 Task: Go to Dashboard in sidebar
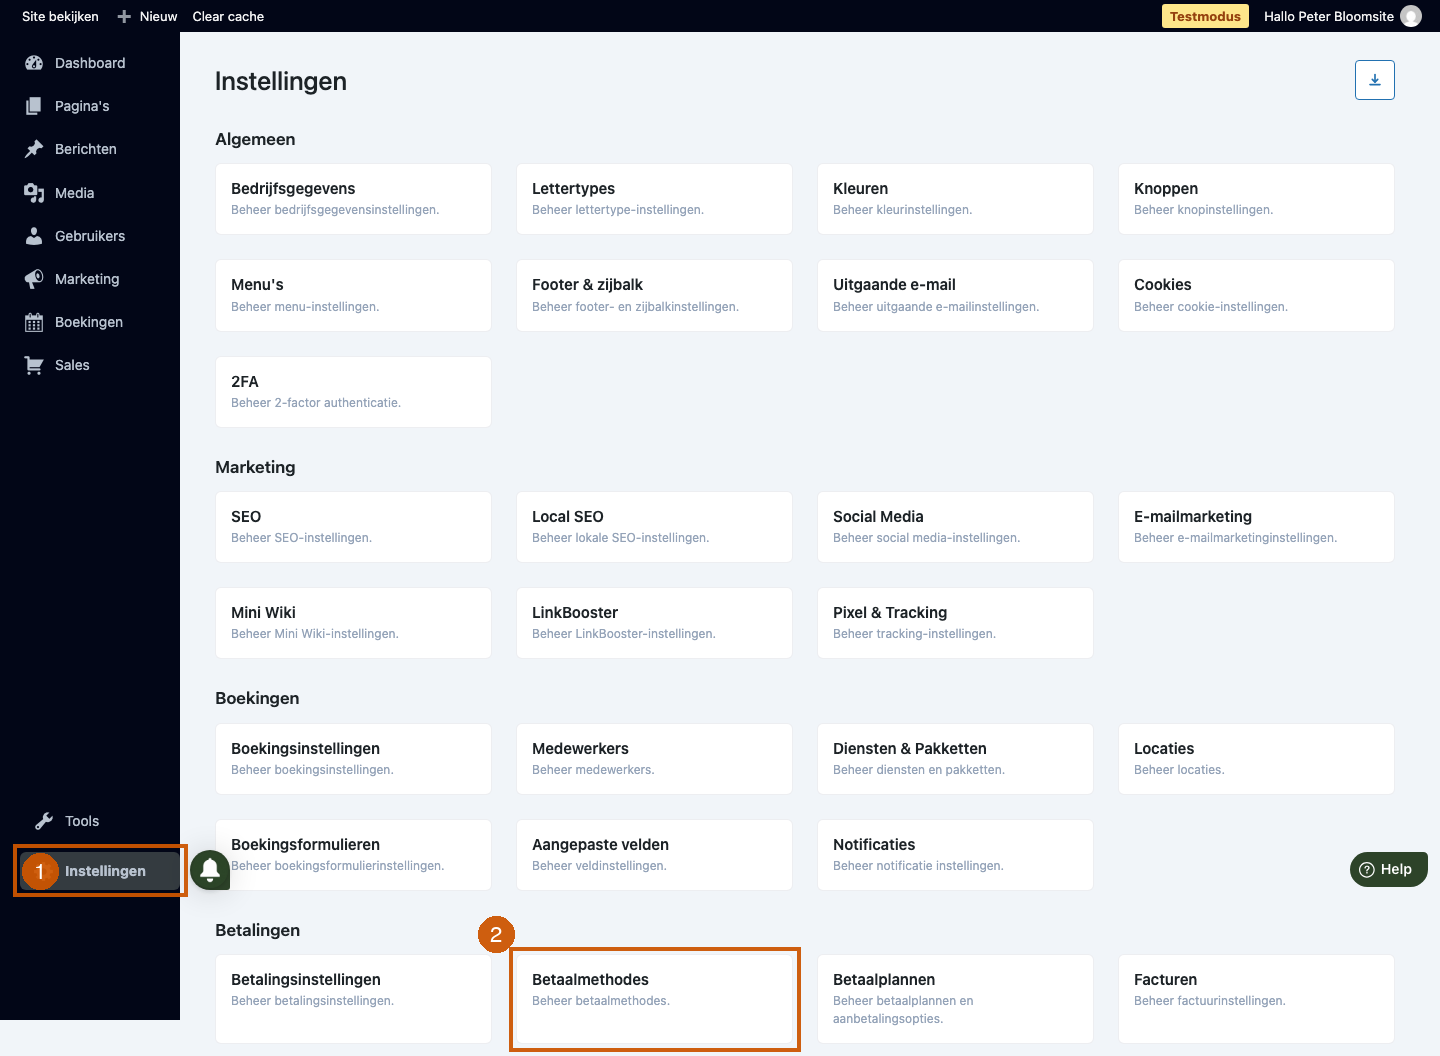[x=90, y=63]
